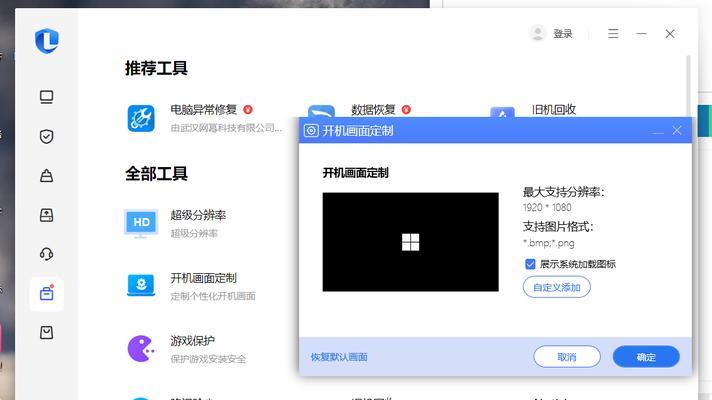Screen dimensions: 712x400
Task: Click the *.bmp;*.png format text
Action: [549, 243]
